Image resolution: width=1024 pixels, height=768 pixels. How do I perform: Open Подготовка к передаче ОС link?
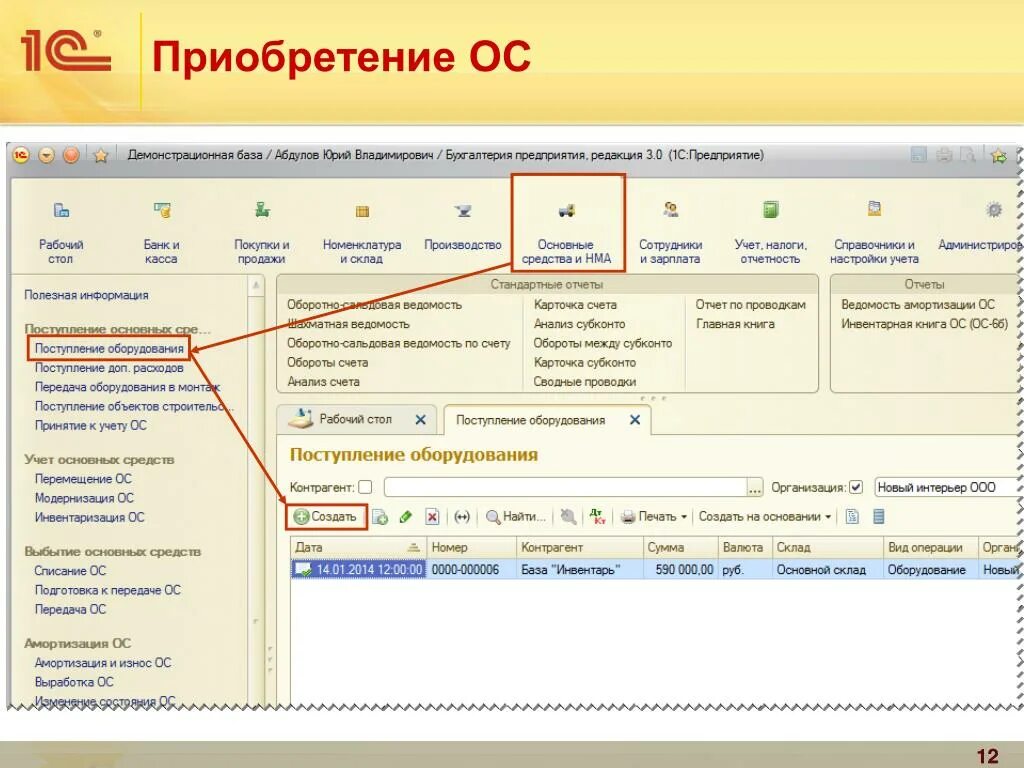108,590
